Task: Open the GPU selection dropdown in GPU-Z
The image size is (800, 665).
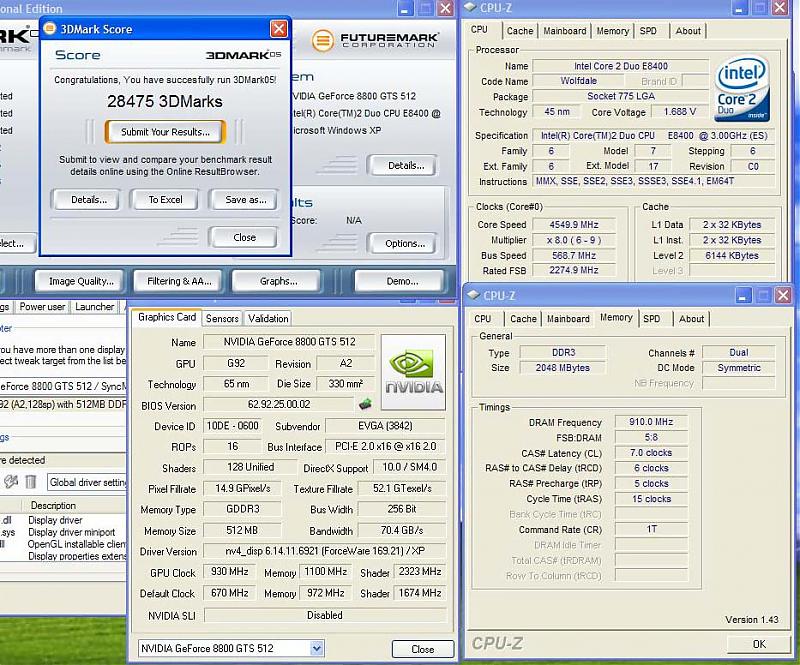Action: (317, 648)
